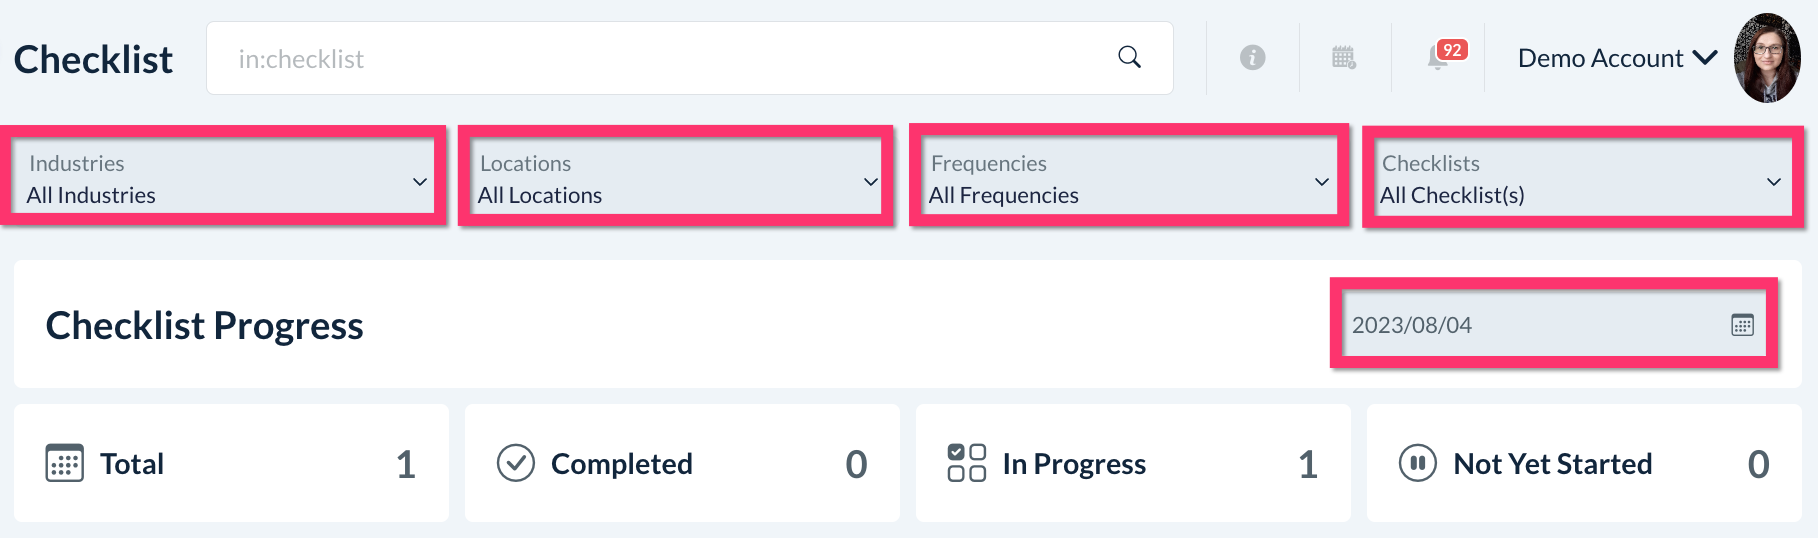Screen dimensions: 1818x538
Task: Expand the Checklists dropdown
Action: click(1580, 180)
